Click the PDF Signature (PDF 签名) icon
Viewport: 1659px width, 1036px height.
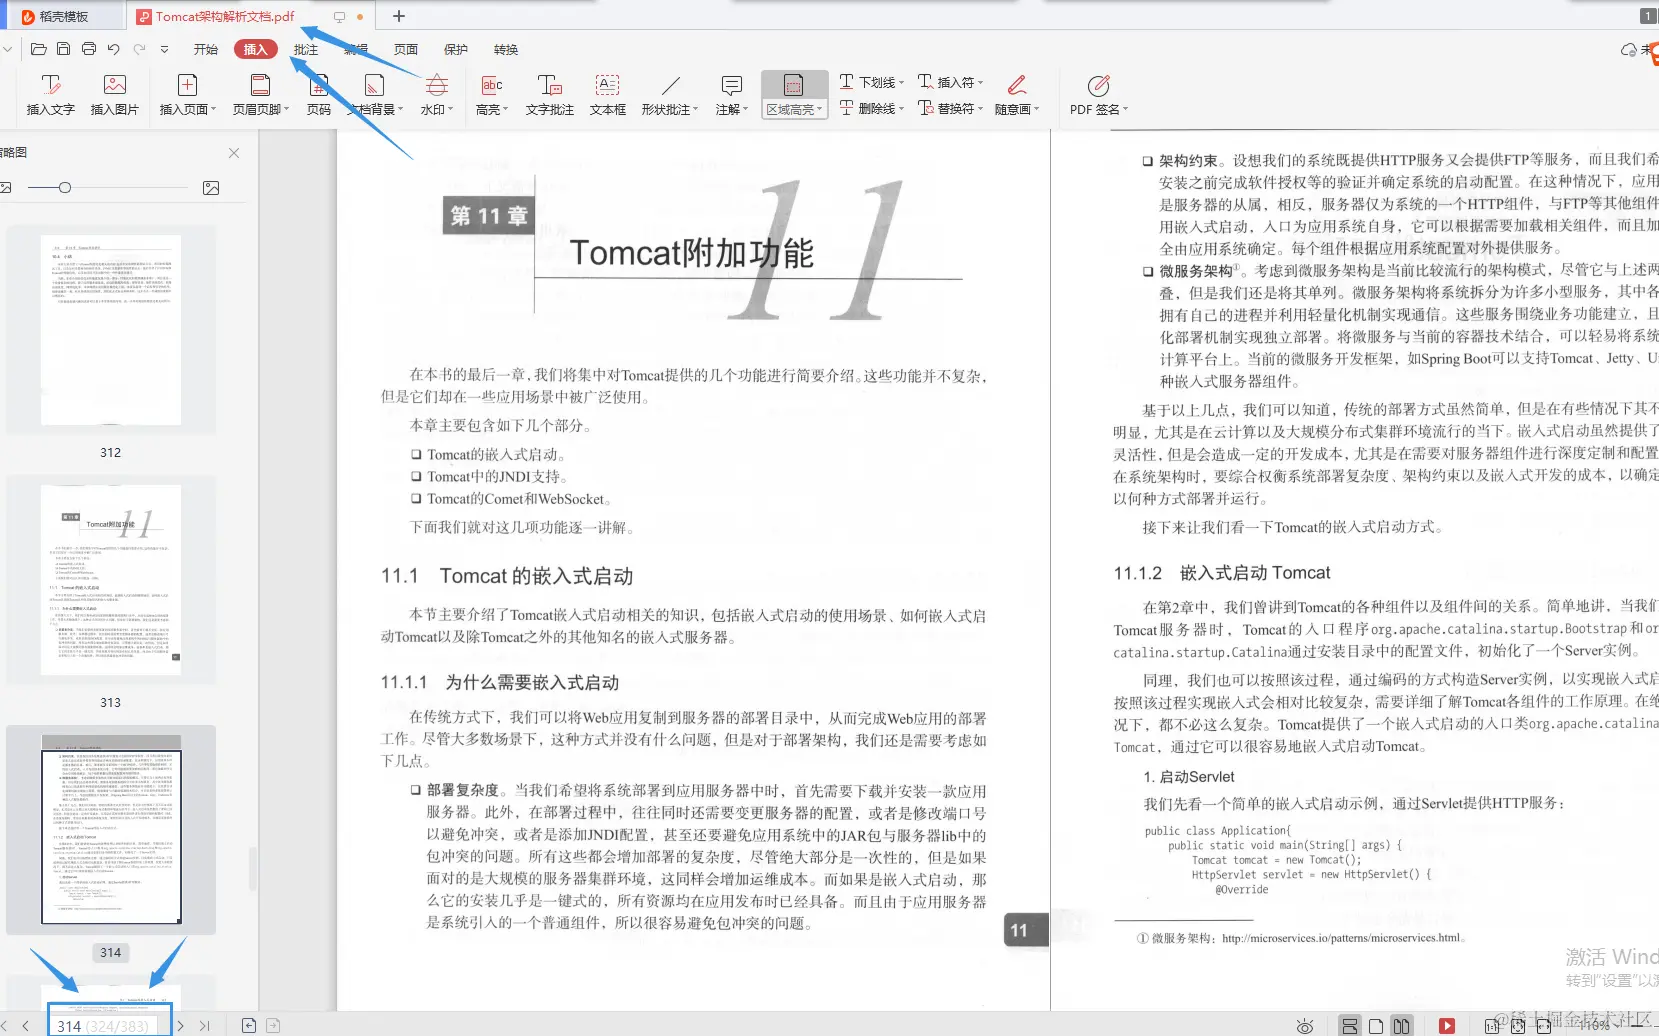click(1098, 85)
